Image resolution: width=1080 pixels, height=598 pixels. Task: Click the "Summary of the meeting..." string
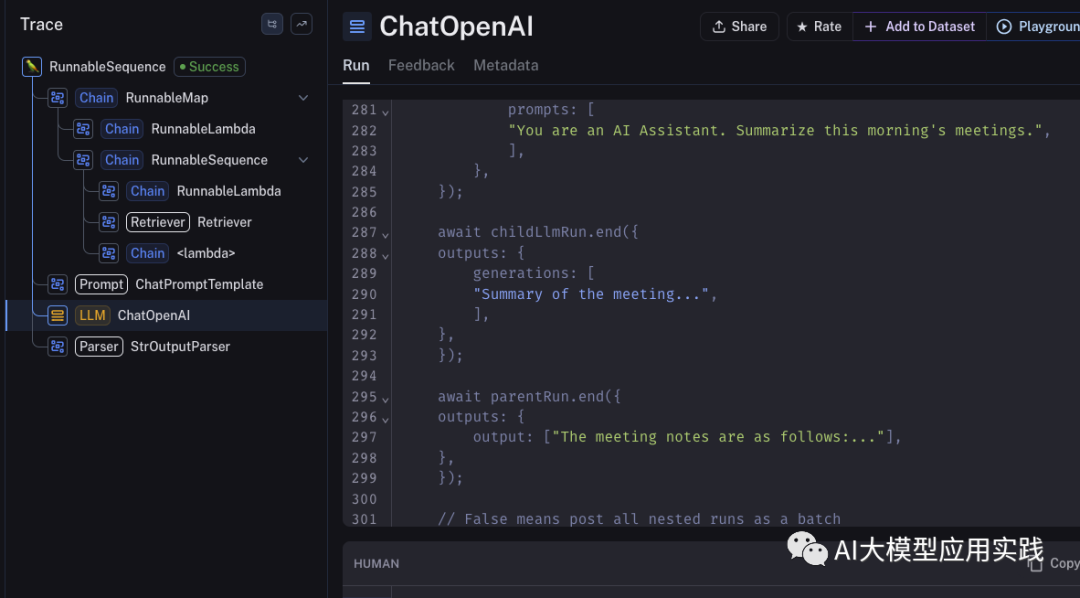[594, 294]
